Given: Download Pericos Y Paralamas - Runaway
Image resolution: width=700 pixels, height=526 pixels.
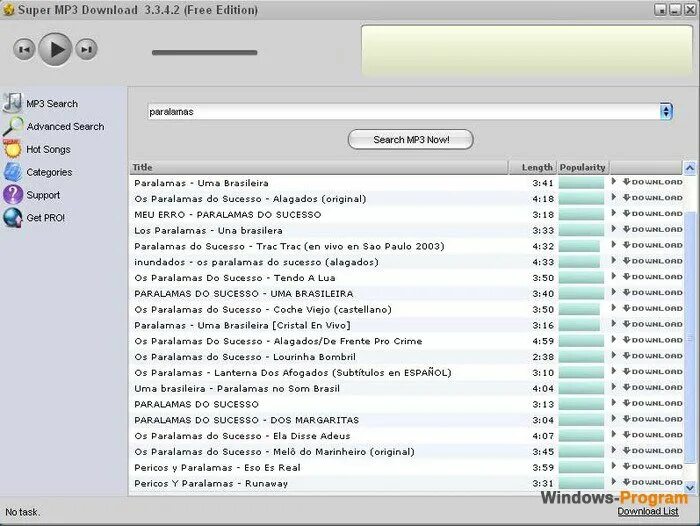Looking at the screenshot, I should click(652, 483).
